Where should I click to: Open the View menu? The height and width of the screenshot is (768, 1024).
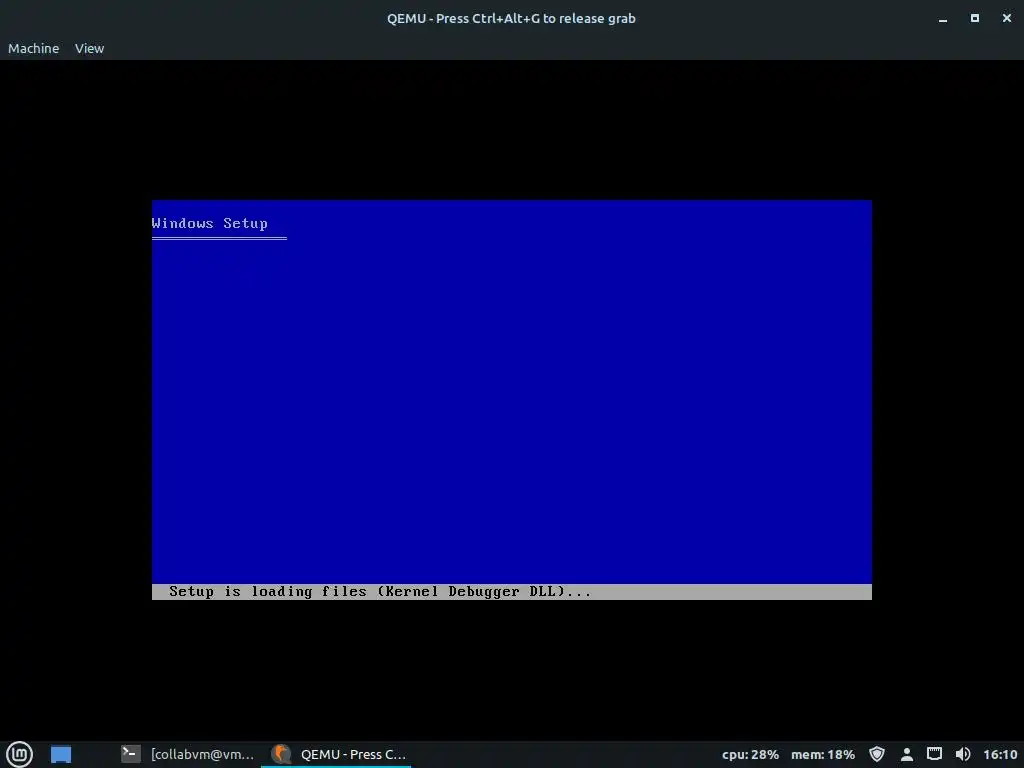(89, 48)
